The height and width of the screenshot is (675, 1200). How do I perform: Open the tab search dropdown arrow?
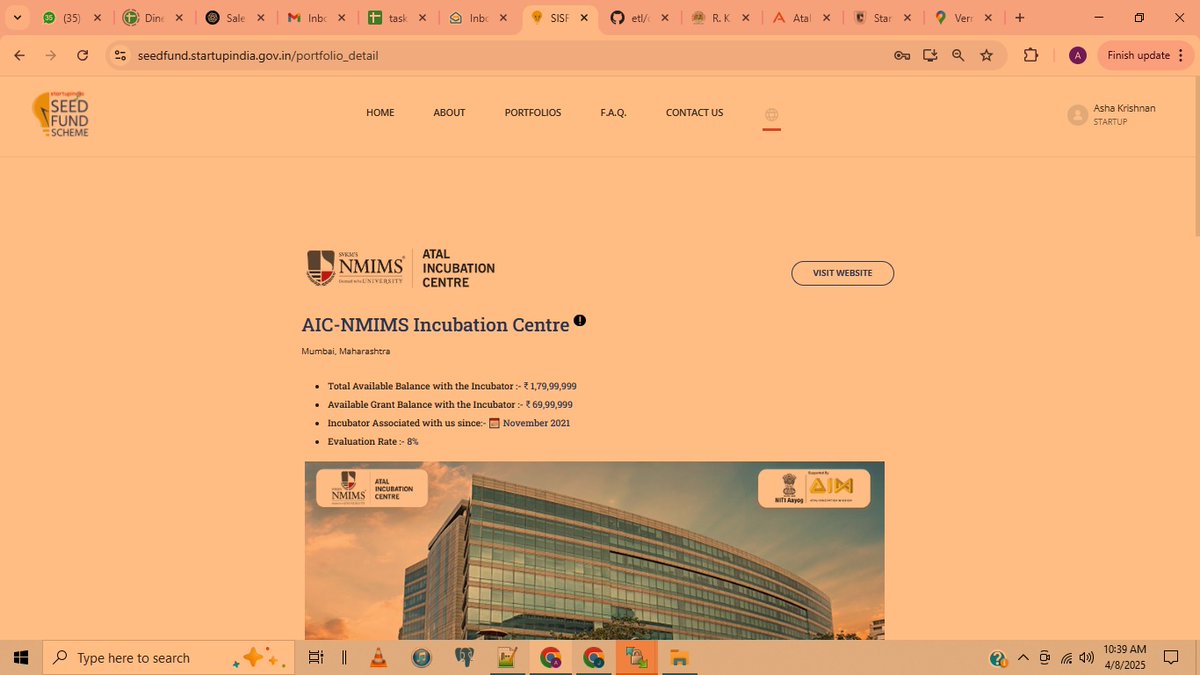pyautogui.click(x=17, y=18)
